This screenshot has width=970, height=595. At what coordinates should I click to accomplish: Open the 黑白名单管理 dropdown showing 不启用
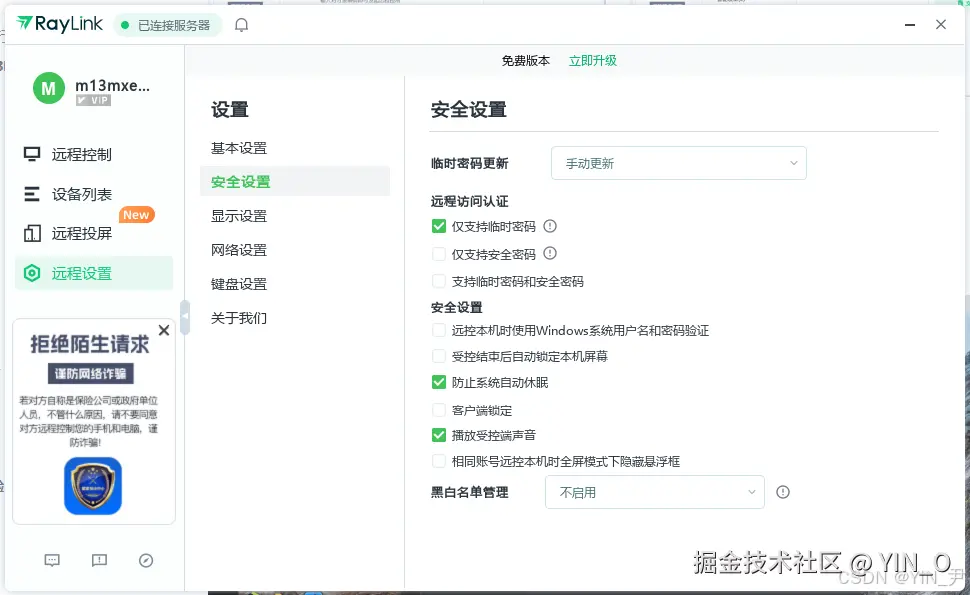tap(655, 492)
